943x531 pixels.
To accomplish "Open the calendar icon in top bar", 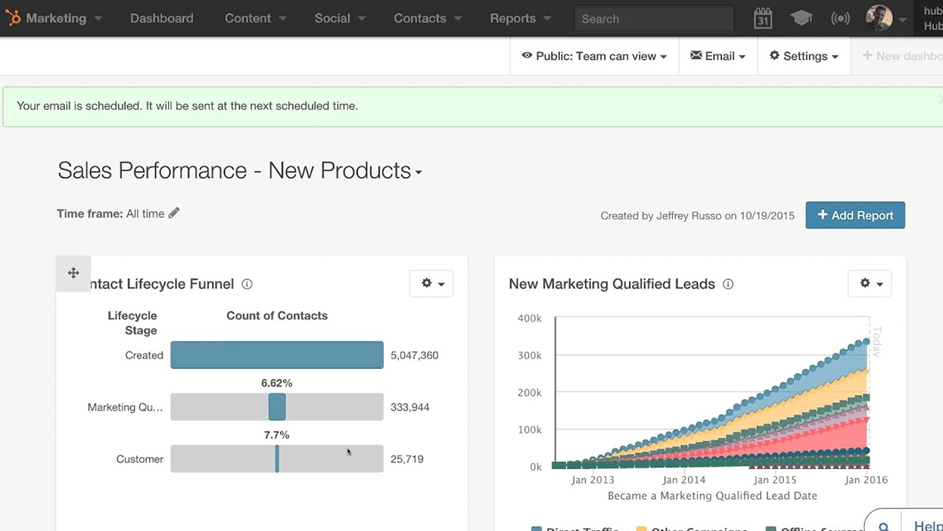I will [x=763, y=19].
